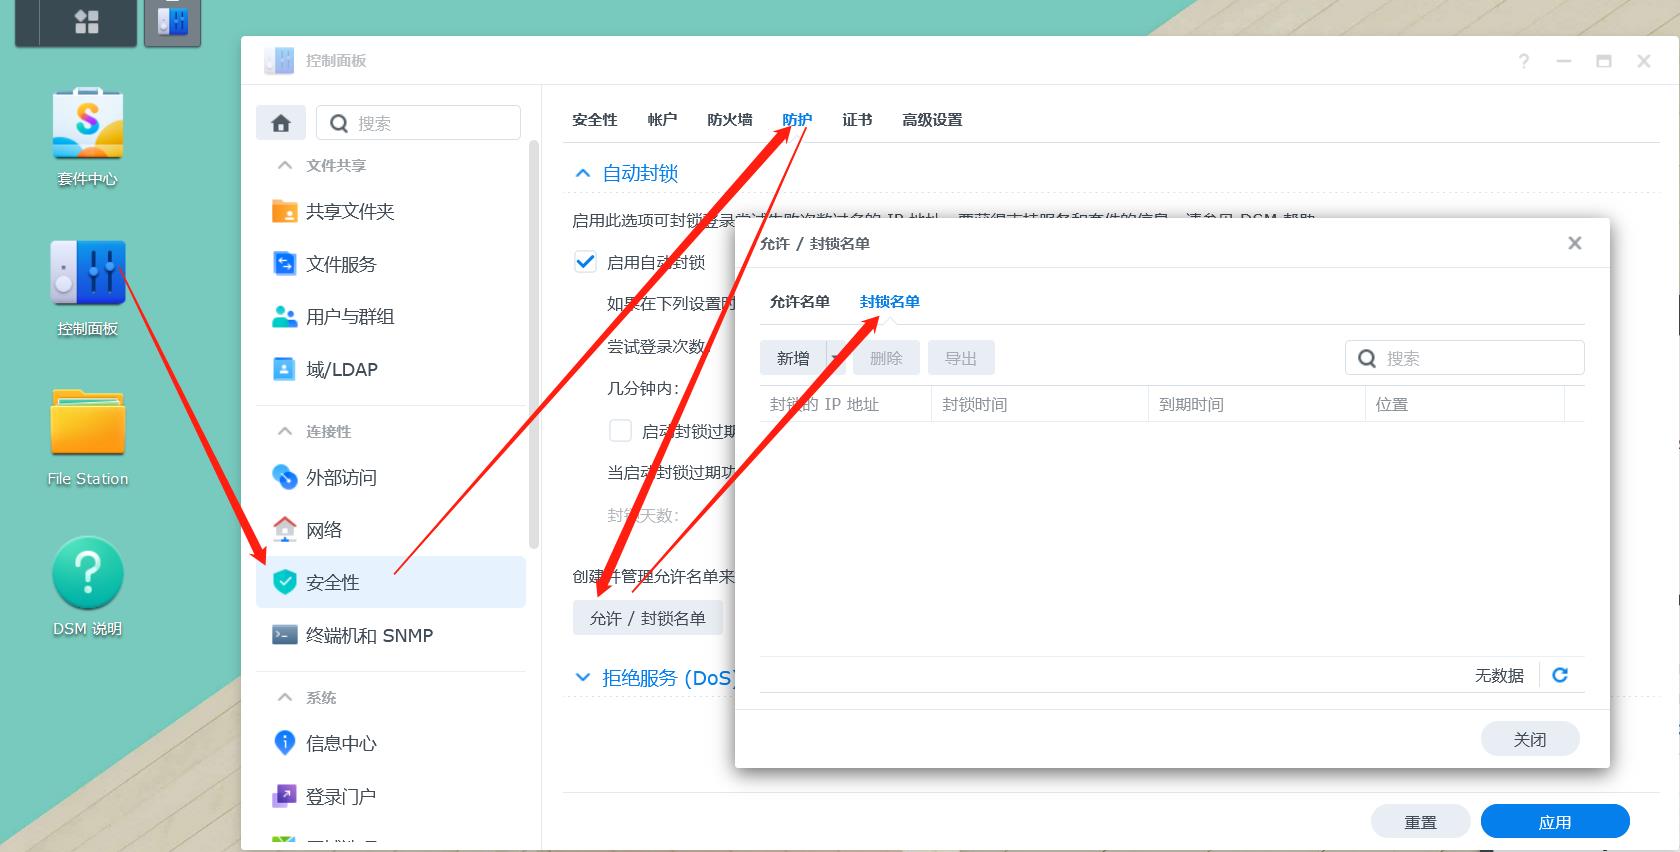Enable the block expiration checkbox
Image resolution: width=1680 pixels, height=852 pixels.
tap(620, 431)
